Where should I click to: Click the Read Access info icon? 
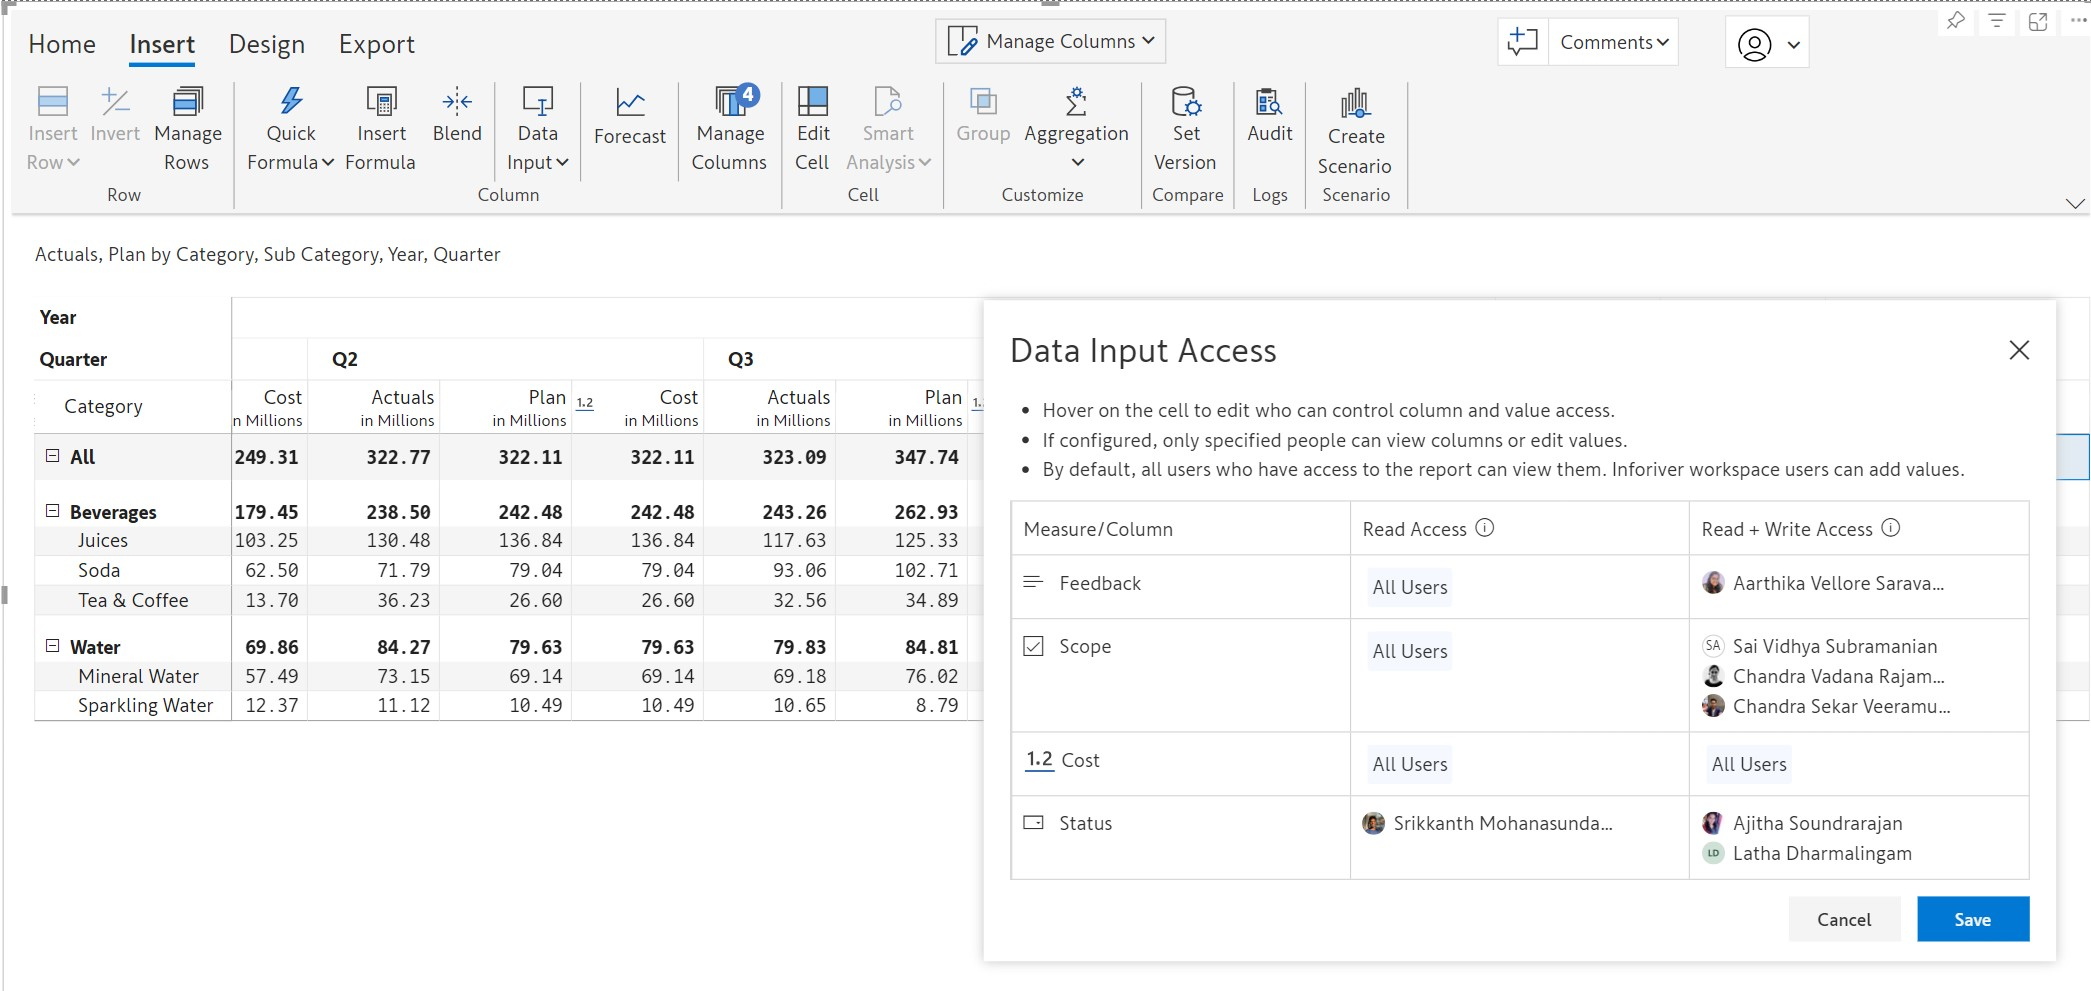click(1485, 528)
